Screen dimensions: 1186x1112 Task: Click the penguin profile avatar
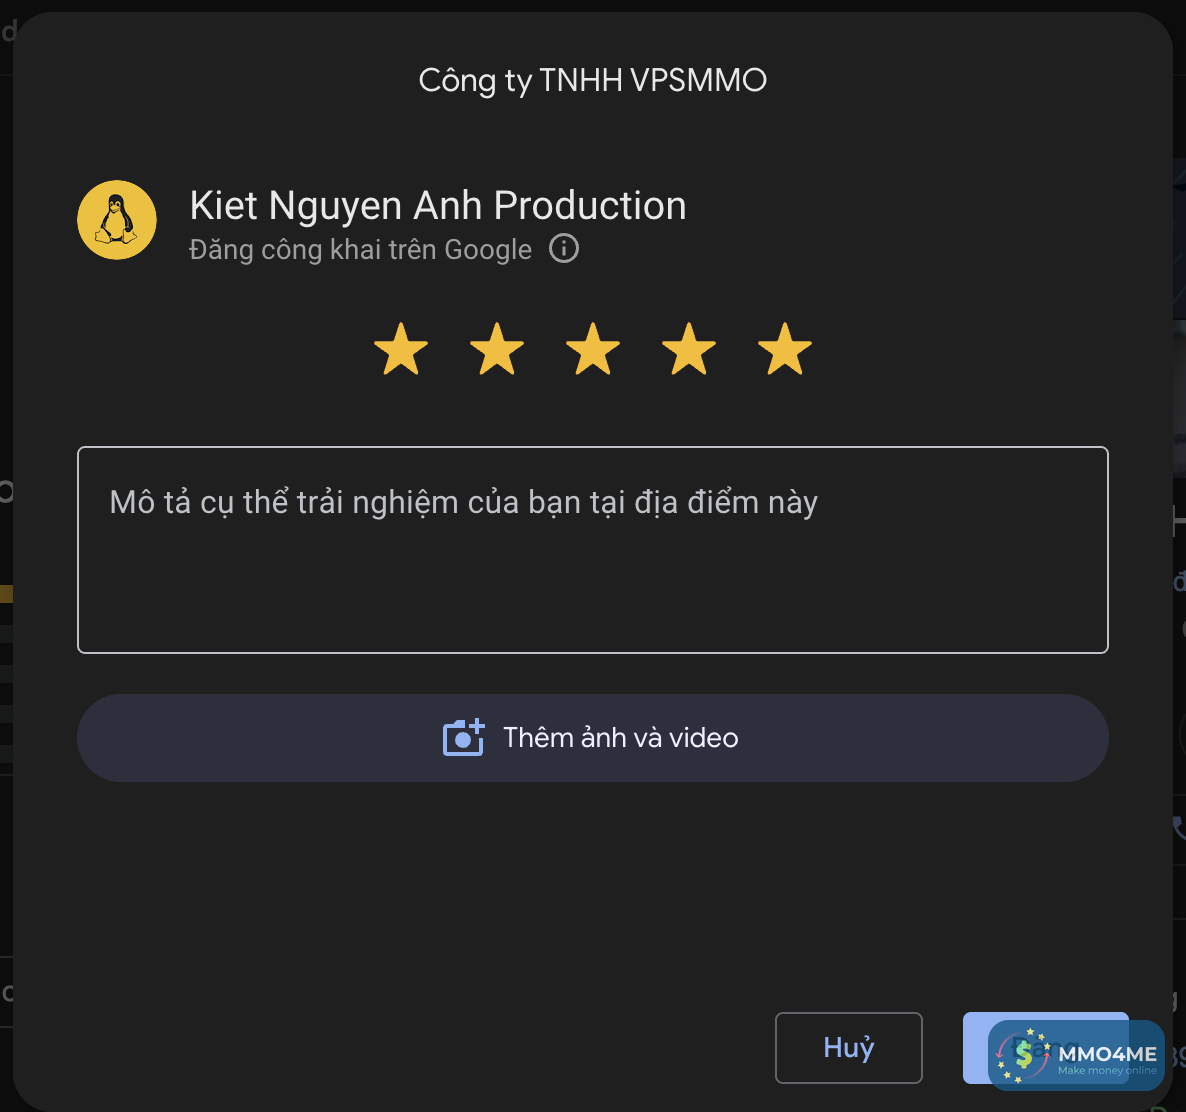pos(117,220)
